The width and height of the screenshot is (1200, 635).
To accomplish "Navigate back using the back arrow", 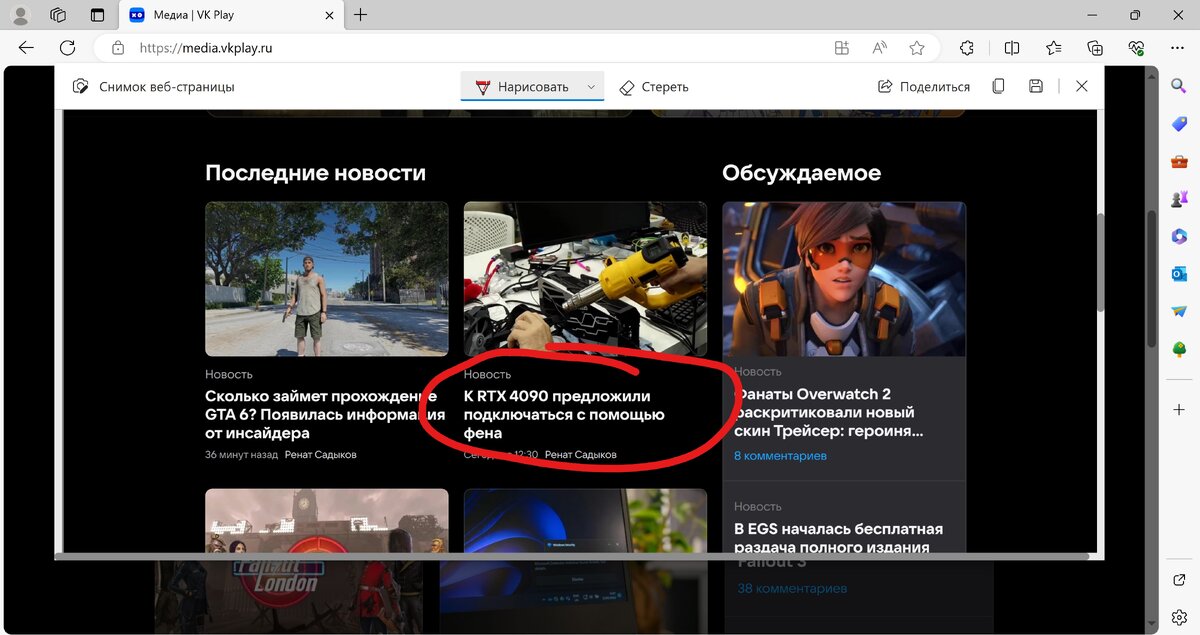I will 26,47.
